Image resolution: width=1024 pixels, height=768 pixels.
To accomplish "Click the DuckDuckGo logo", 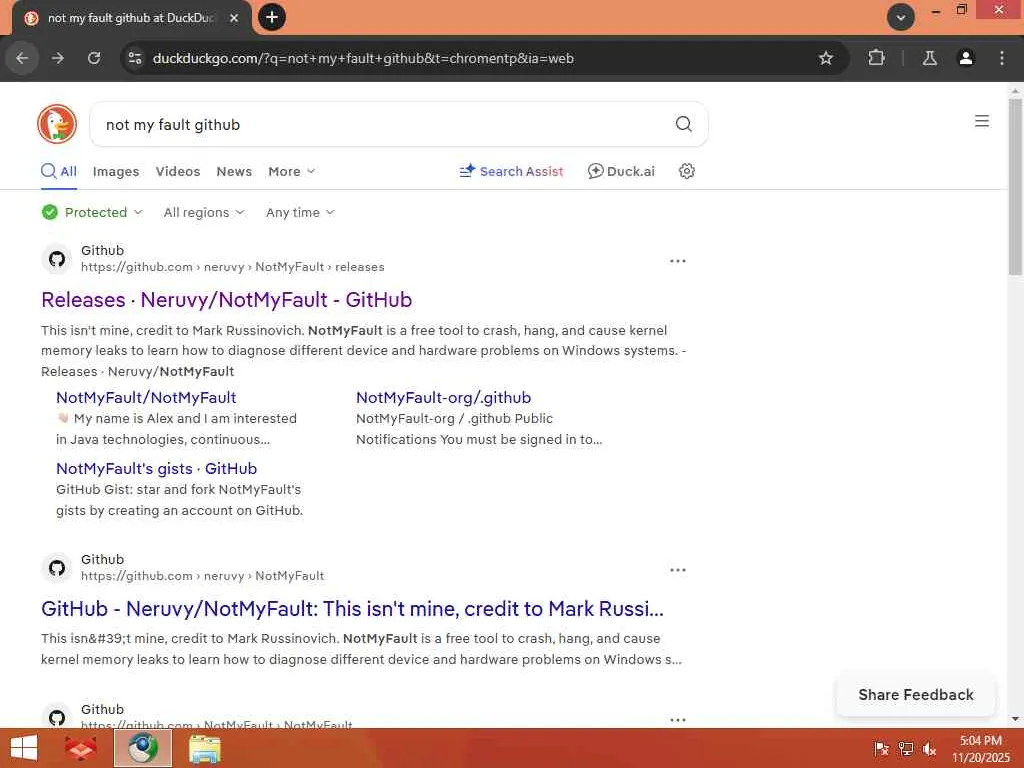I will tap(57, 123).
